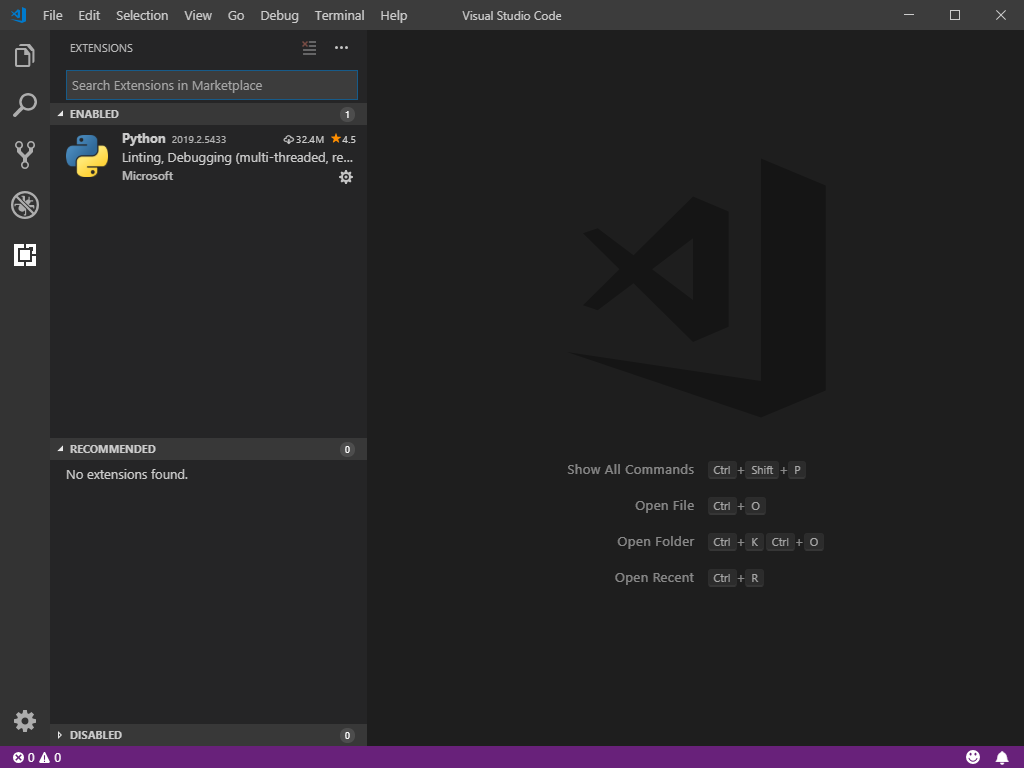Click the Clear Extensions Input icon

(310, 48)
